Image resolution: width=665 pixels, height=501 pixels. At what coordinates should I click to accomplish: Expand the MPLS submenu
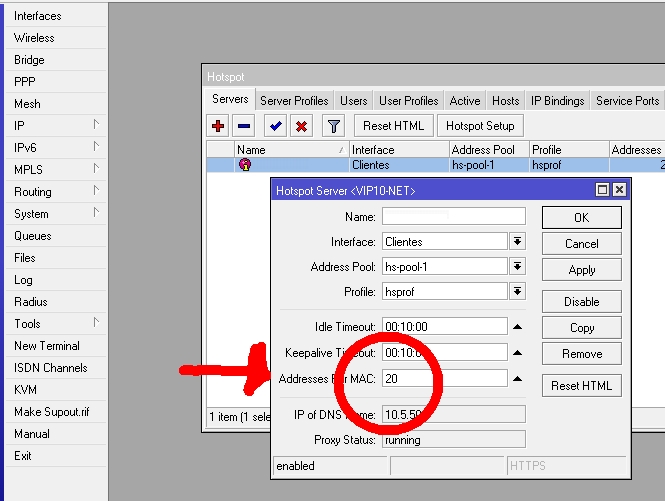click(x=96, y=169)
